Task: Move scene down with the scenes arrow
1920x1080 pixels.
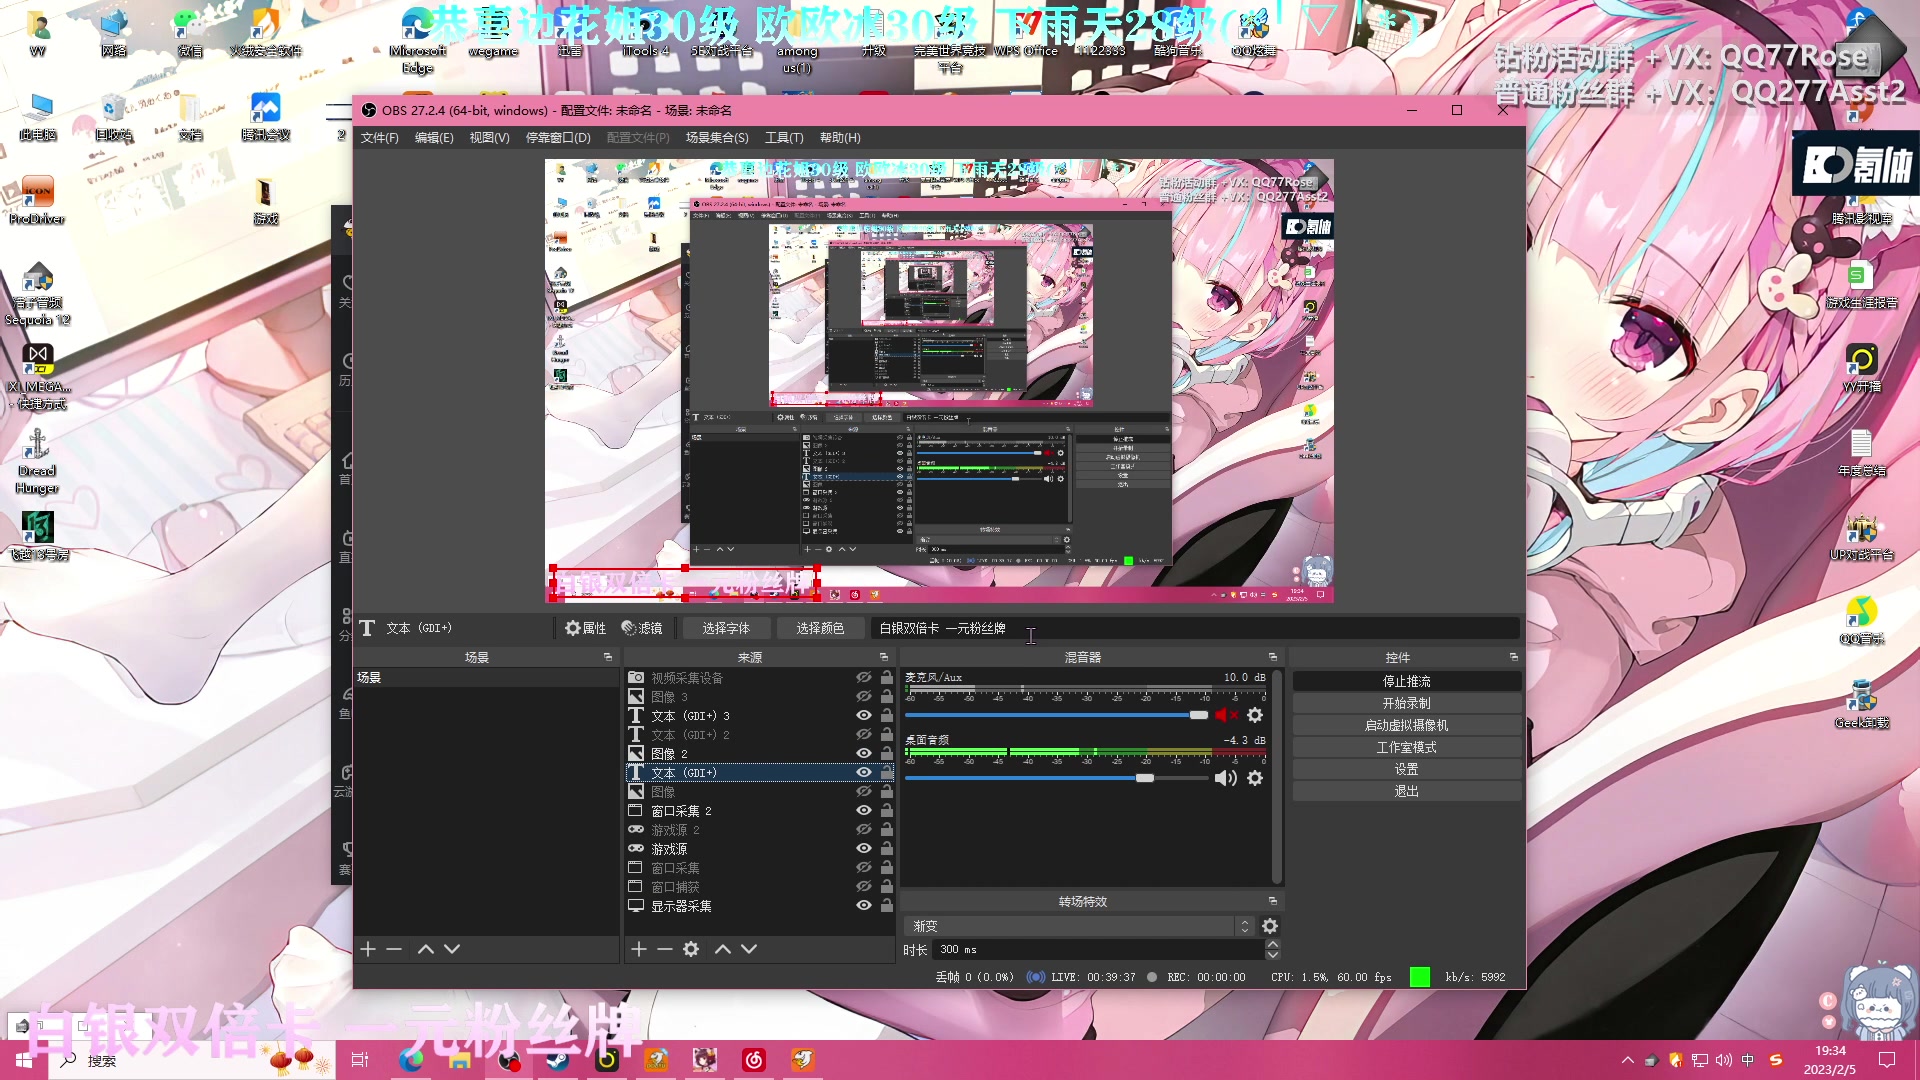Action: (x=452, y=949)
